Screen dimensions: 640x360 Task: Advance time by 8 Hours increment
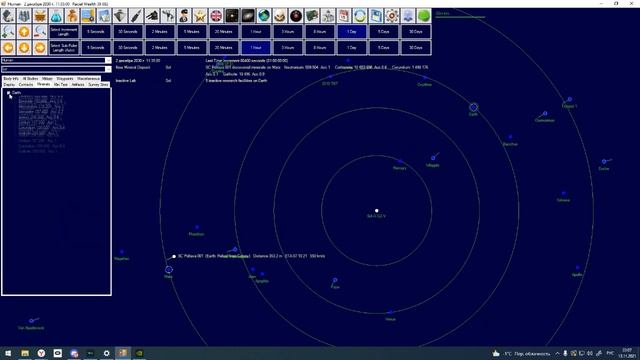[320, 31]
